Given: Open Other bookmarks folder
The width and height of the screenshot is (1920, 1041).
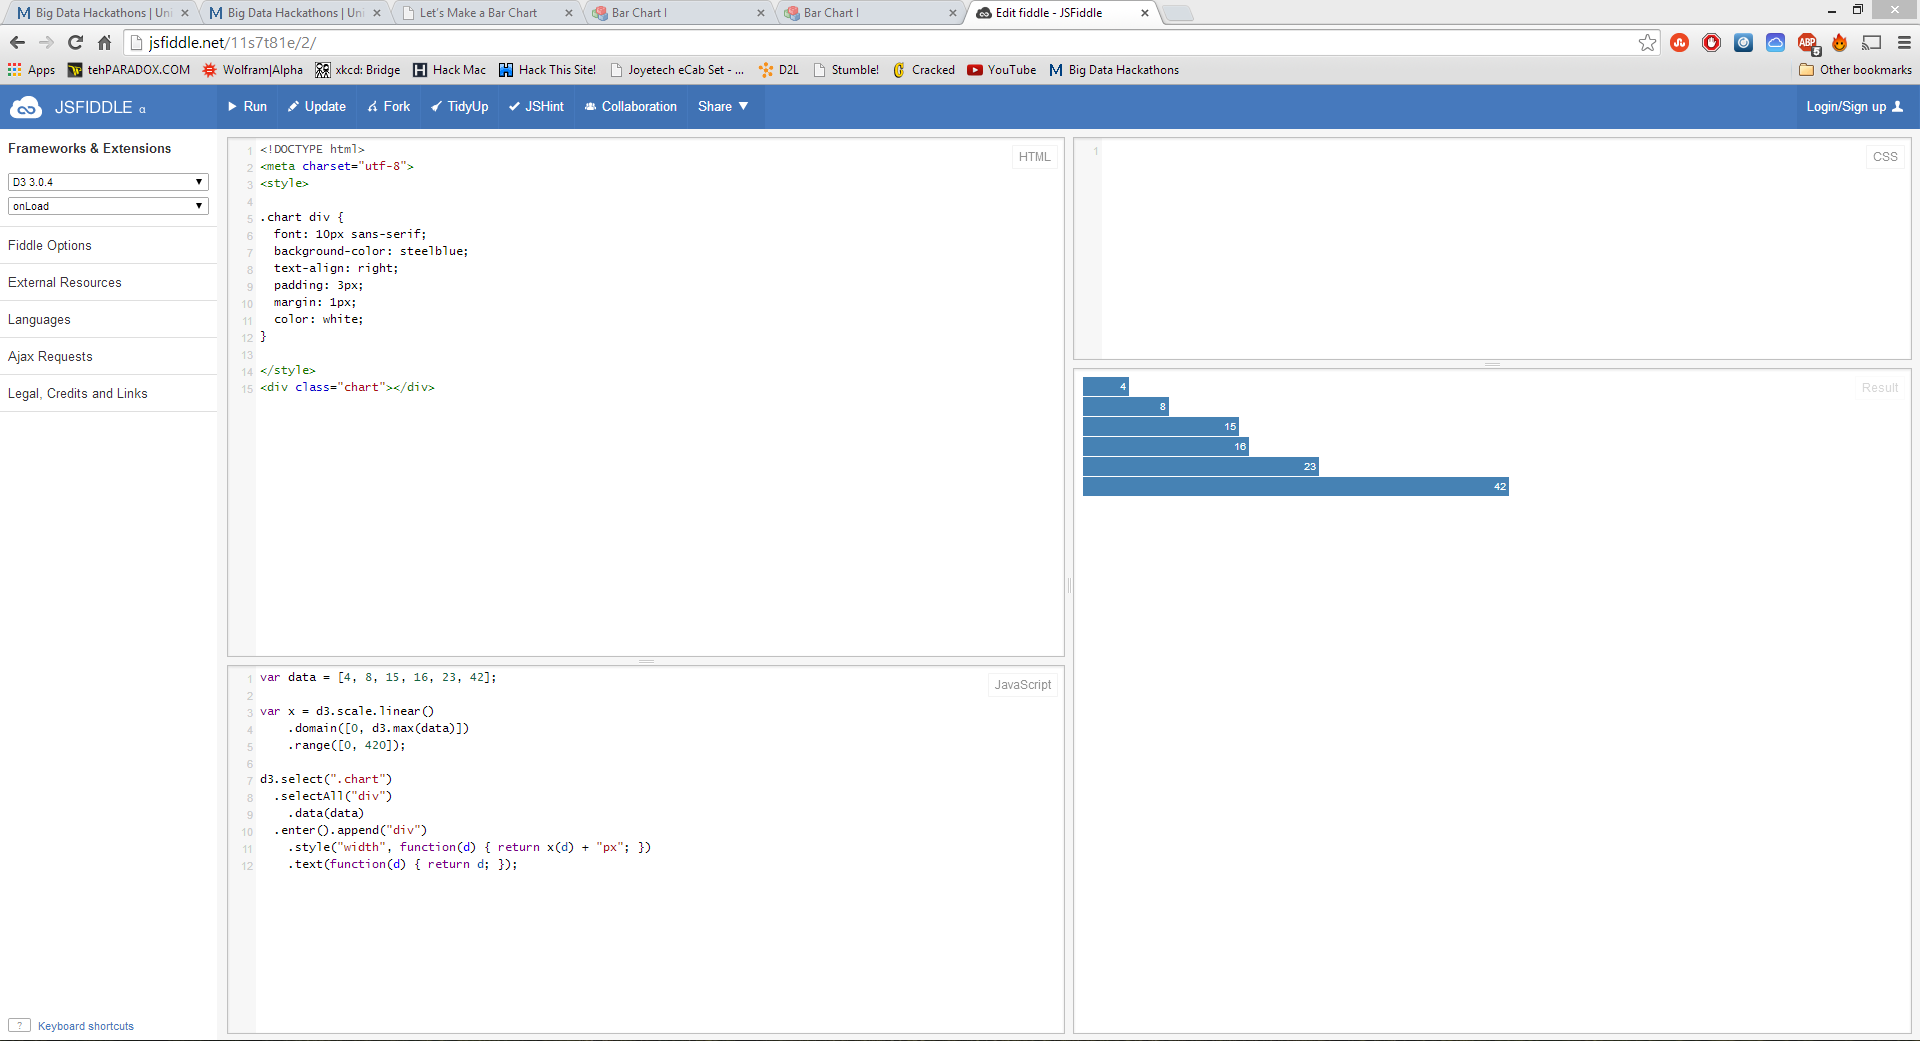Looking at the screenshot, I should pyautogui.click(x=1855, y=70).
